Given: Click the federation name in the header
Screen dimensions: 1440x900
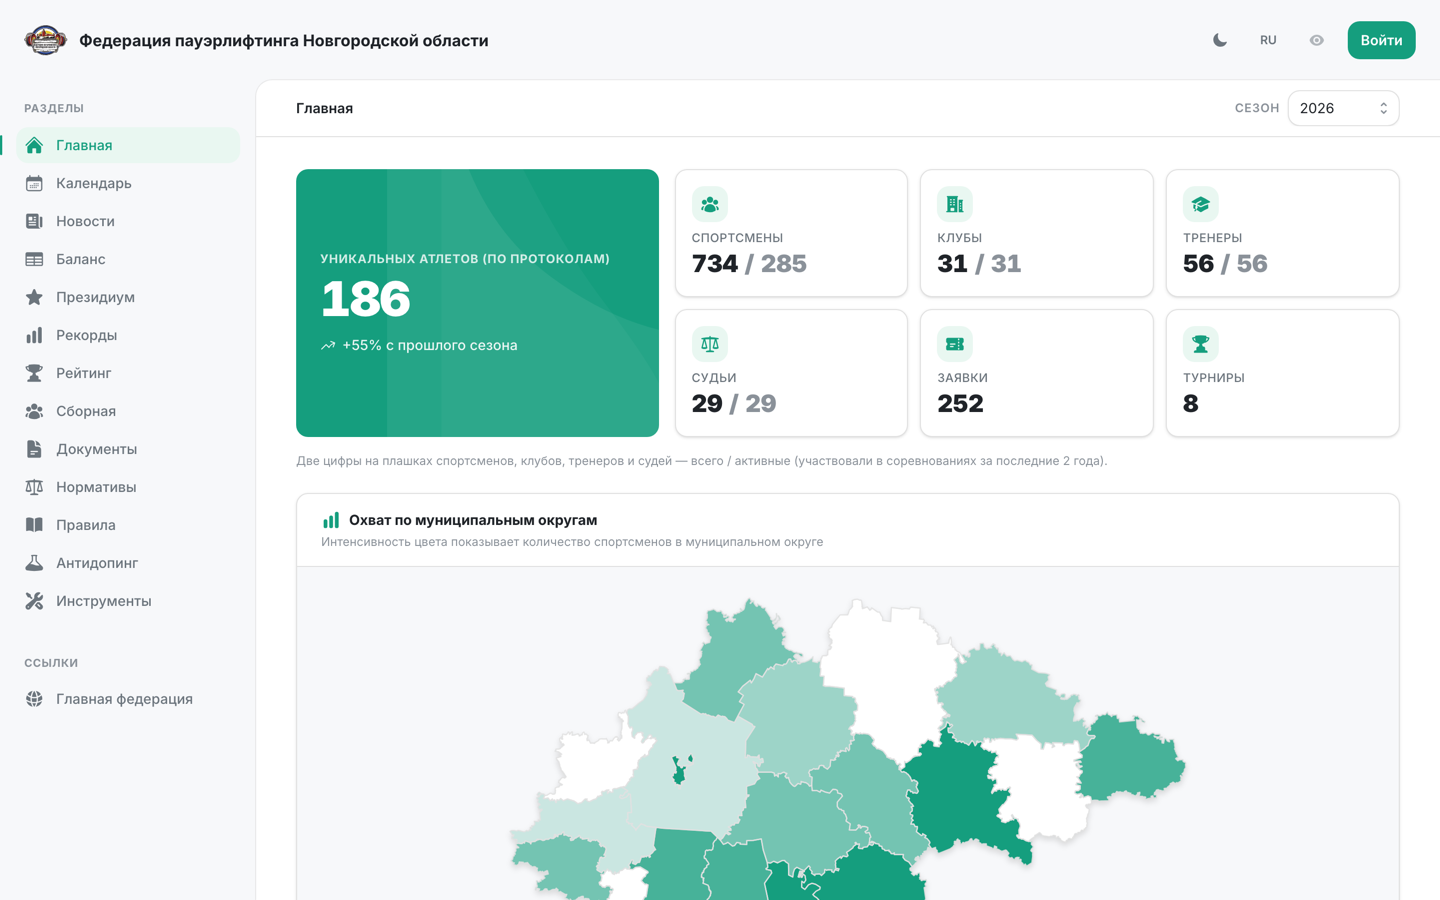Looking at the screenshot, I should 284,40.
